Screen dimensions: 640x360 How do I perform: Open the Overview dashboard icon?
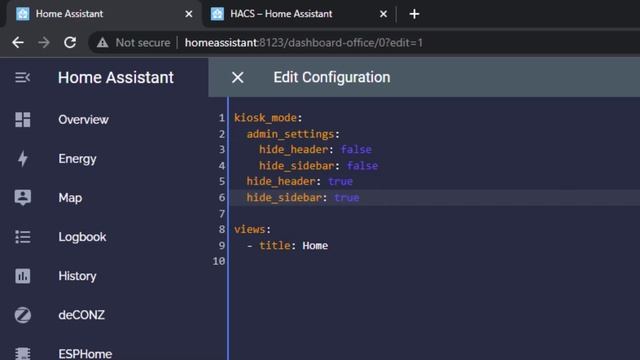pyautogui.click(x=22, y=120)
